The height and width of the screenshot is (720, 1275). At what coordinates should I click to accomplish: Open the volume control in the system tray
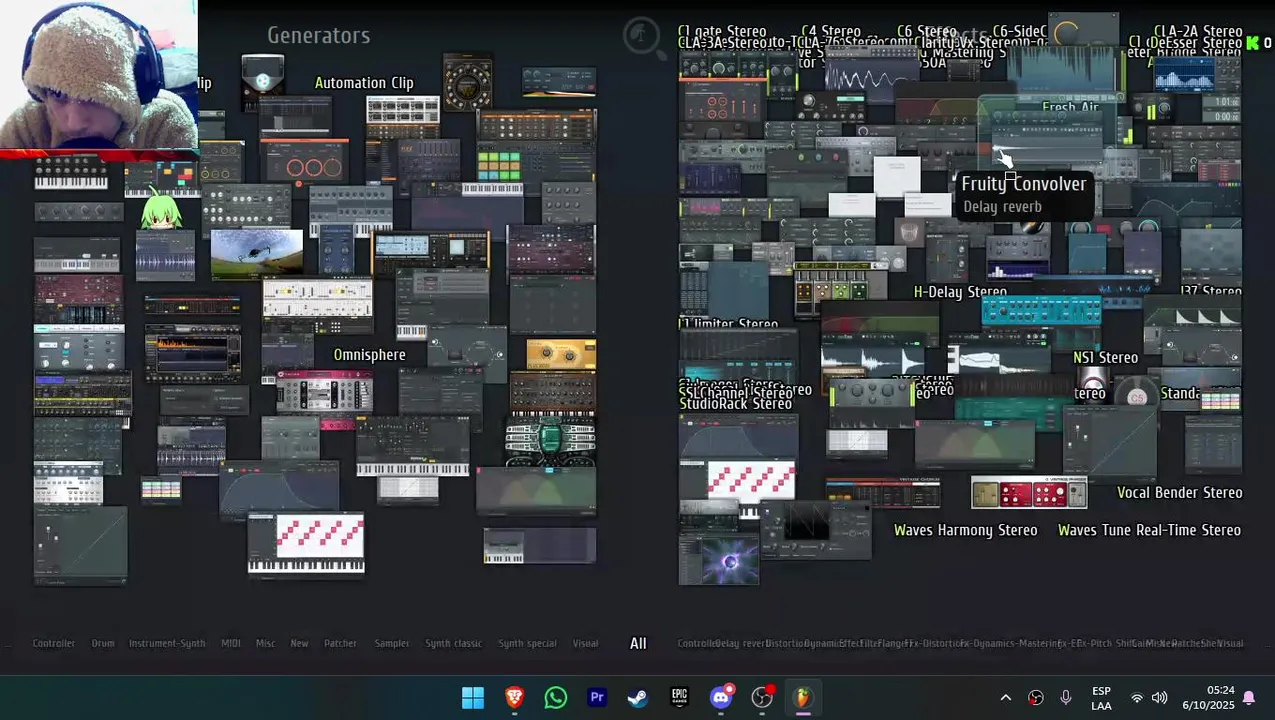click(x=1160, y=698)
